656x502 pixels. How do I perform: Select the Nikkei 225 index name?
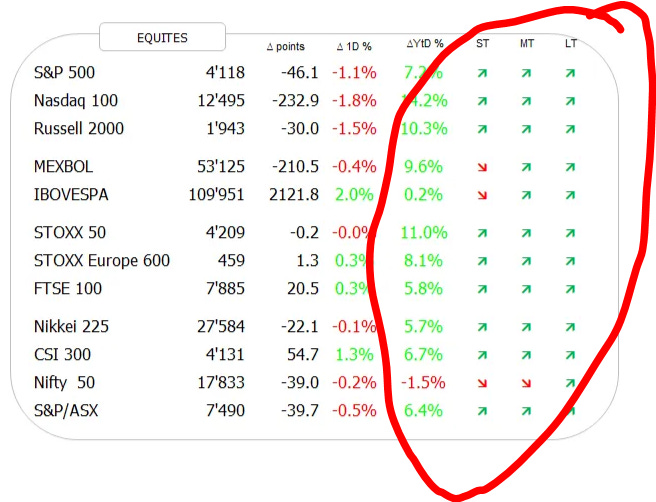tap(71, 327)
